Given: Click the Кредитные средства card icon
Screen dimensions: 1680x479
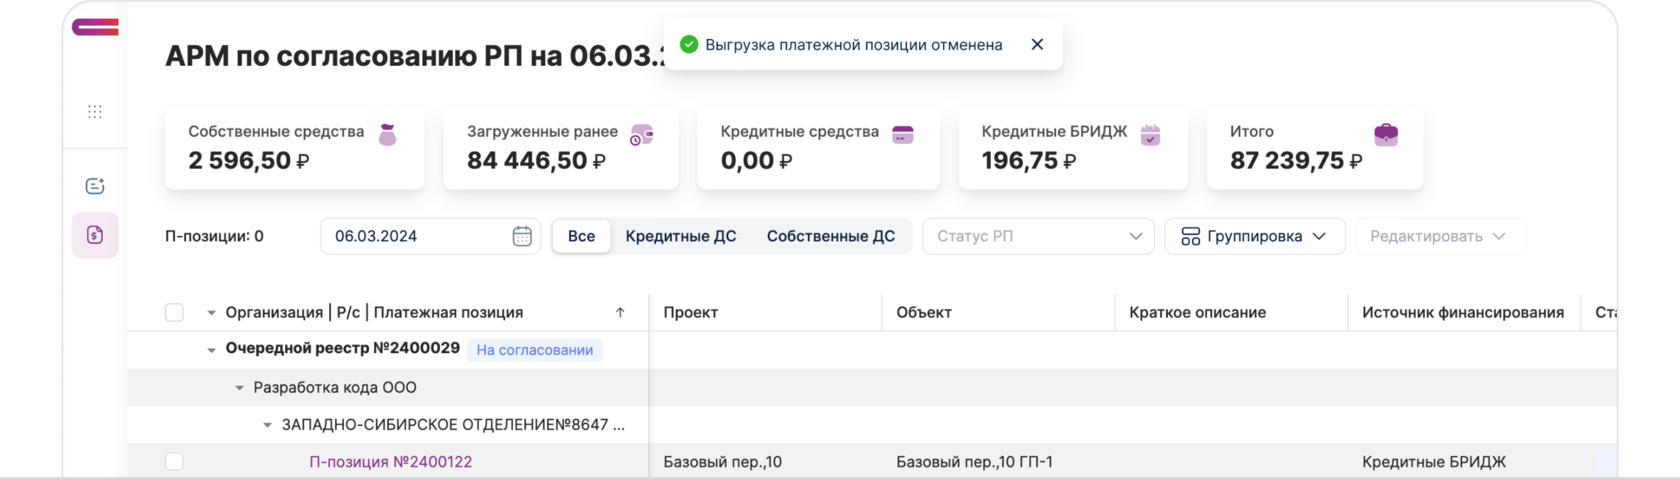Looking at the screenshot, I should click(903, 134).
